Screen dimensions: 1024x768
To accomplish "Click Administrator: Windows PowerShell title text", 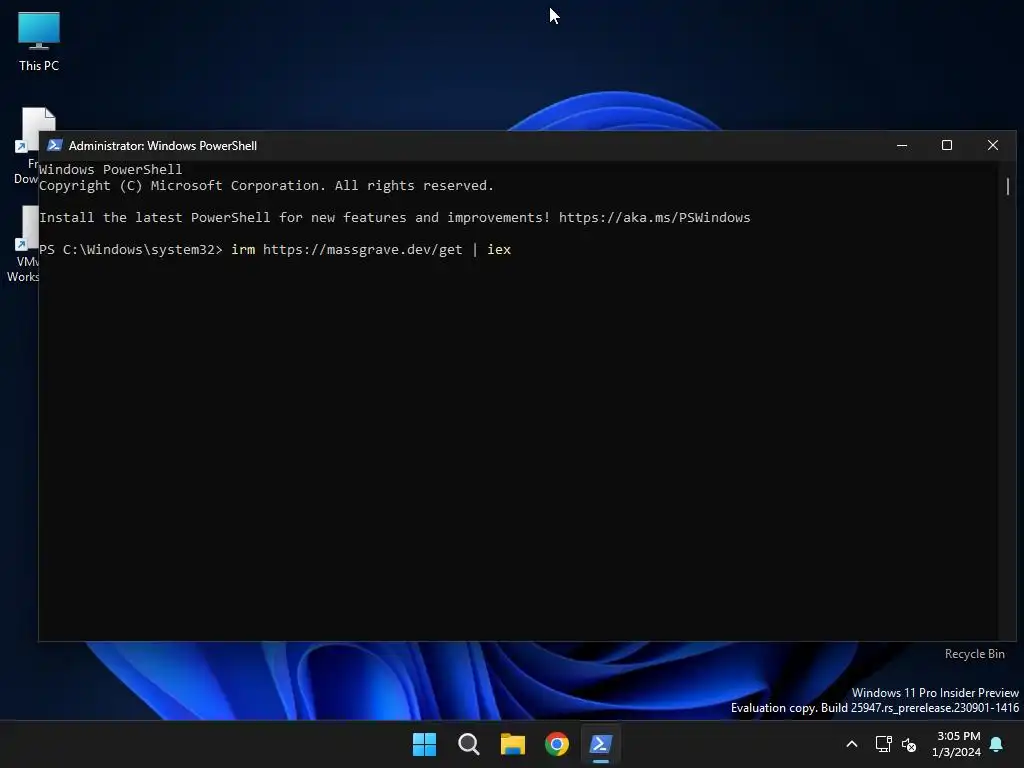I will click(x=163, y=146).
